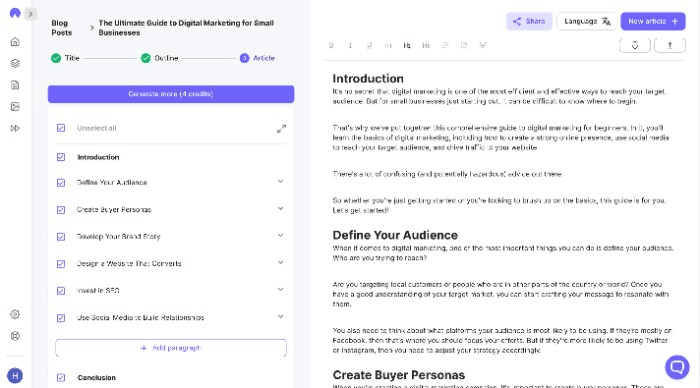Expand the Invest in SEO chevron
Screen dimensions: 700x388
tap(280, 289)
